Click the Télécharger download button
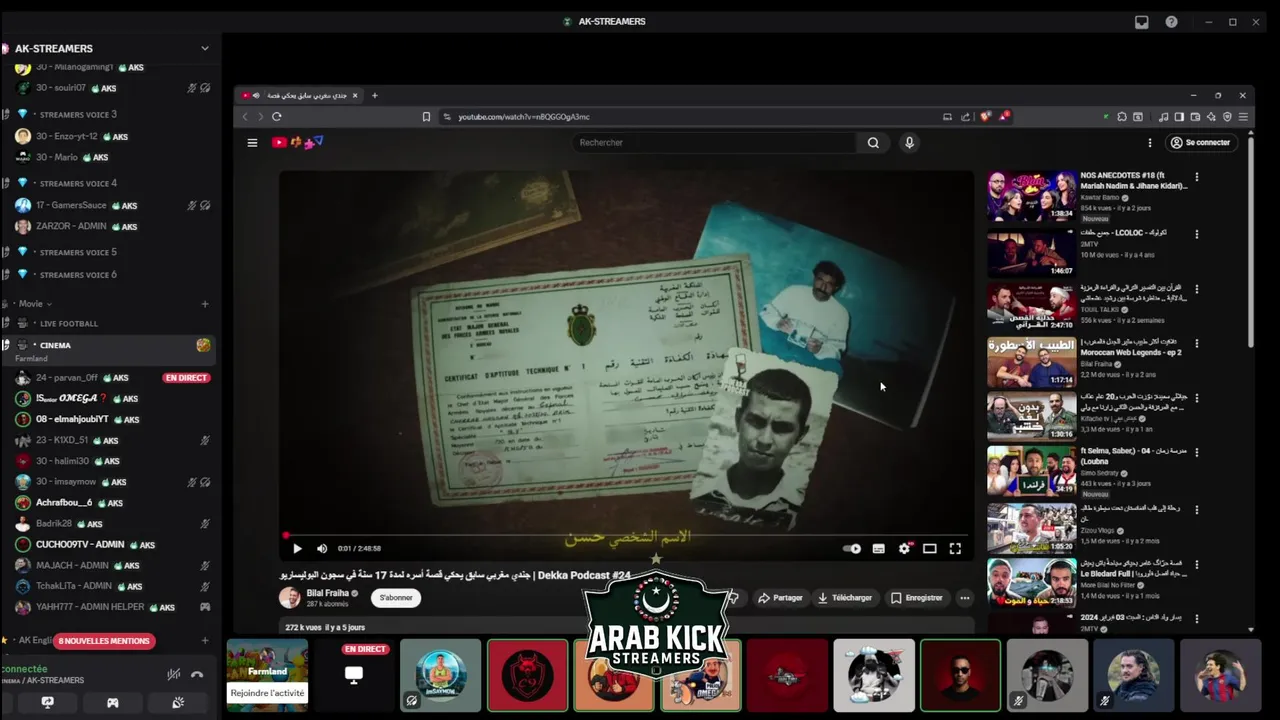The height and width of the screenshot is (720, 1280). click(845, 598)
